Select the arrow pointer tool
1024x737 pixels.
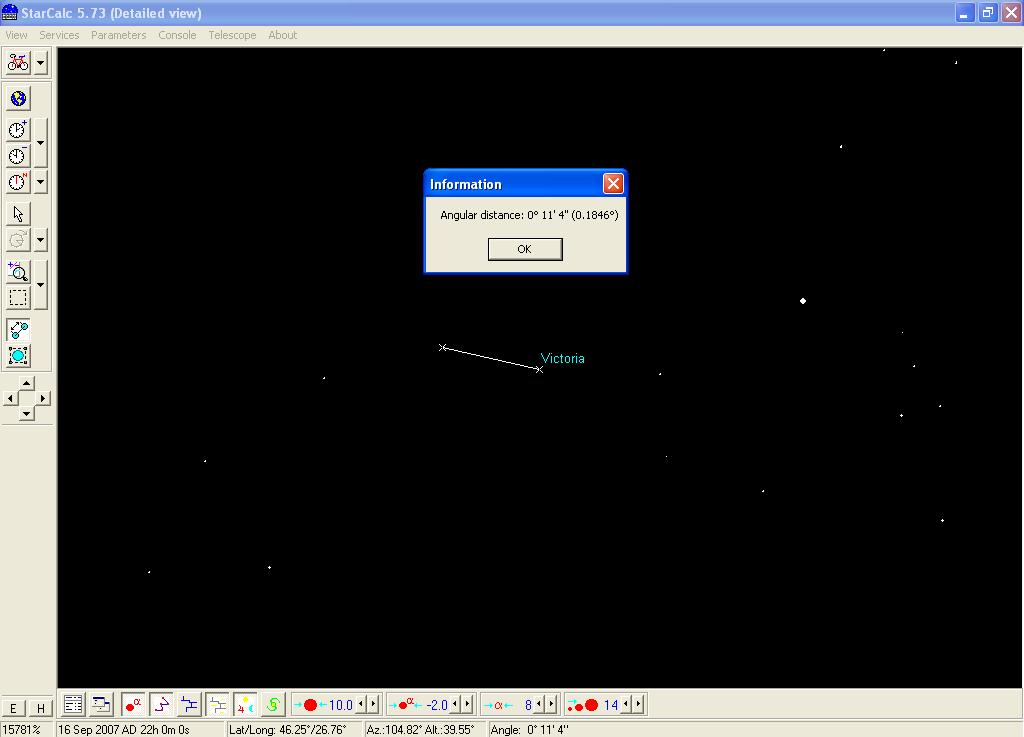coord(18,214)
